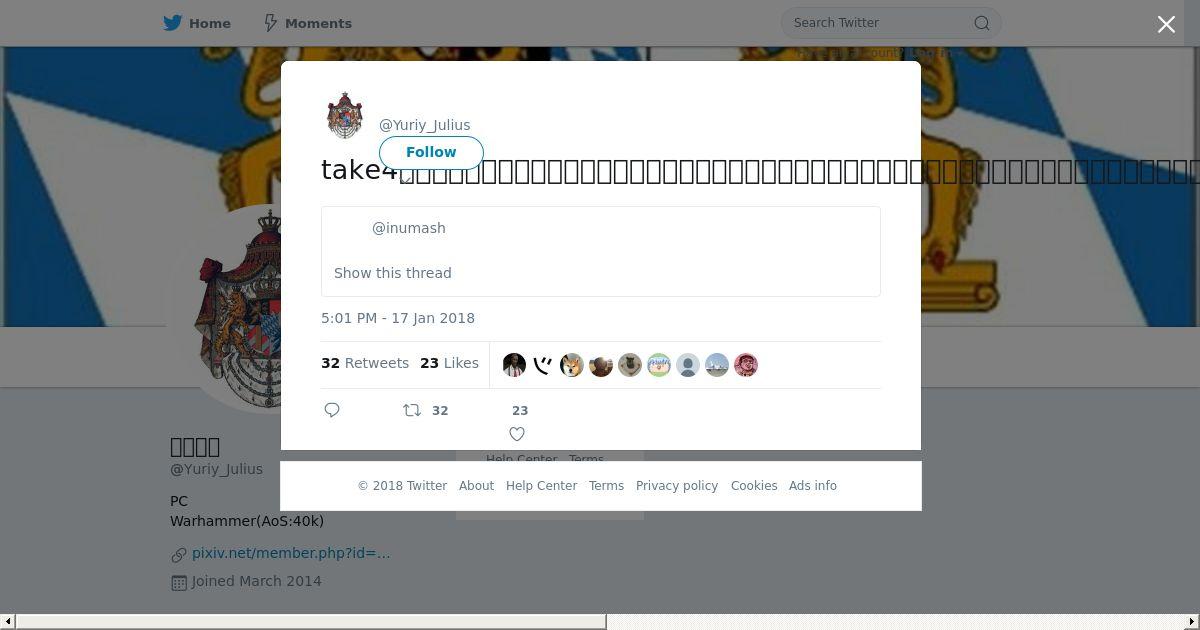Click the horizontal scrollbar at bottom
Viewport: 1200px width, 630px height.
[x=310, y=622]
